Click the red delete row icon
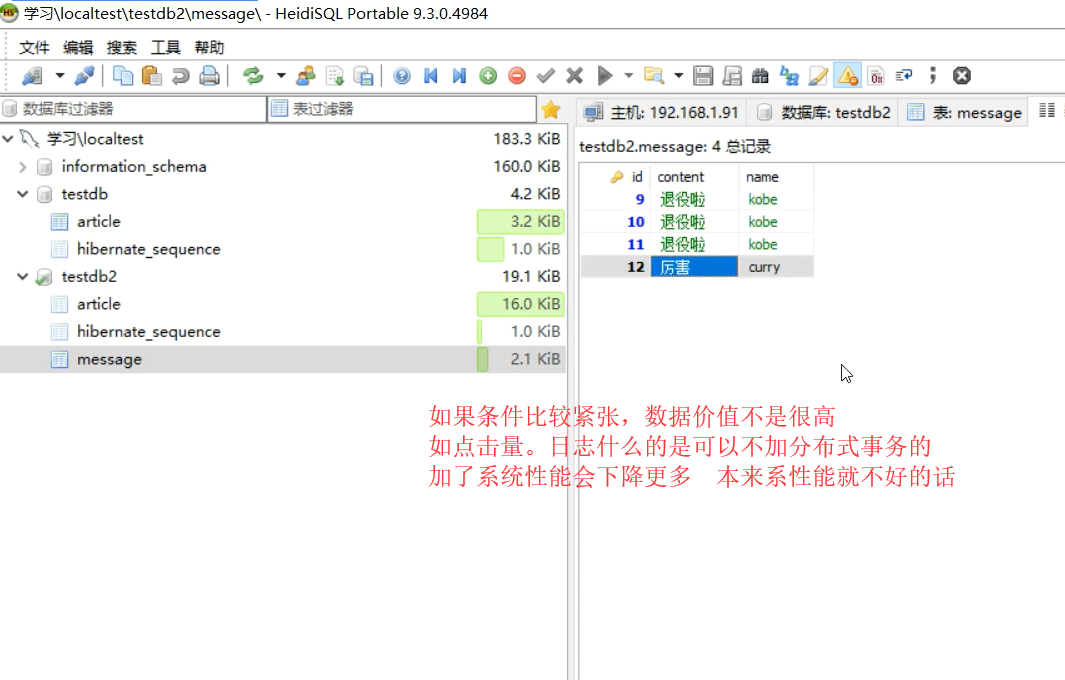Viewport: 1065px width, 680px height. [x=517, y=75]
